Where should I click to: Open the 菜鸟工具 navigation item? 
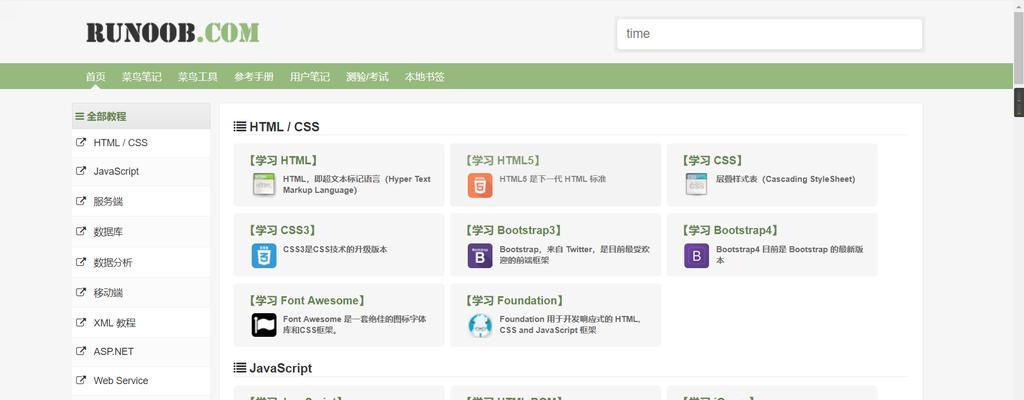pos(198,76)
